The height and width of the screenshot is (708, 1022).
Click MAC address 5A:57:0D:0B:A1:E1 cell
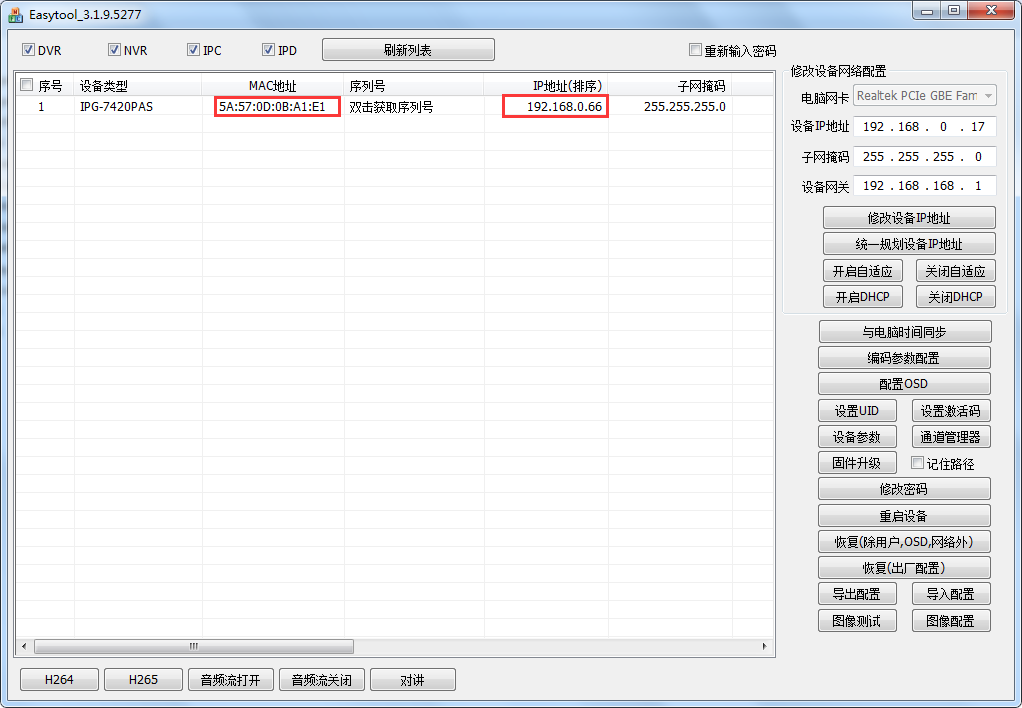tap(272, 106)
